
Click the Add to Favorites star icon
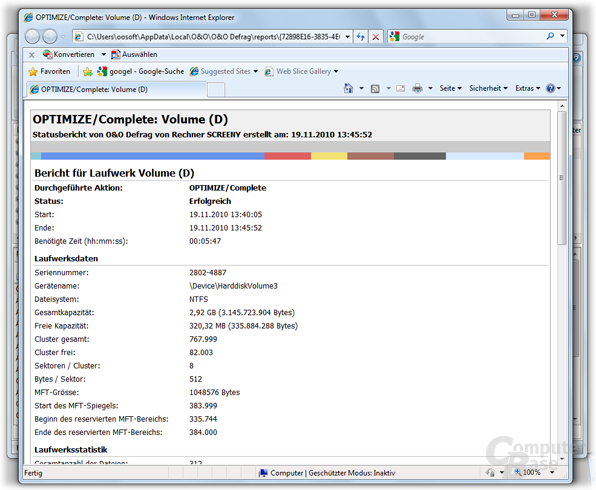point(87,71)
